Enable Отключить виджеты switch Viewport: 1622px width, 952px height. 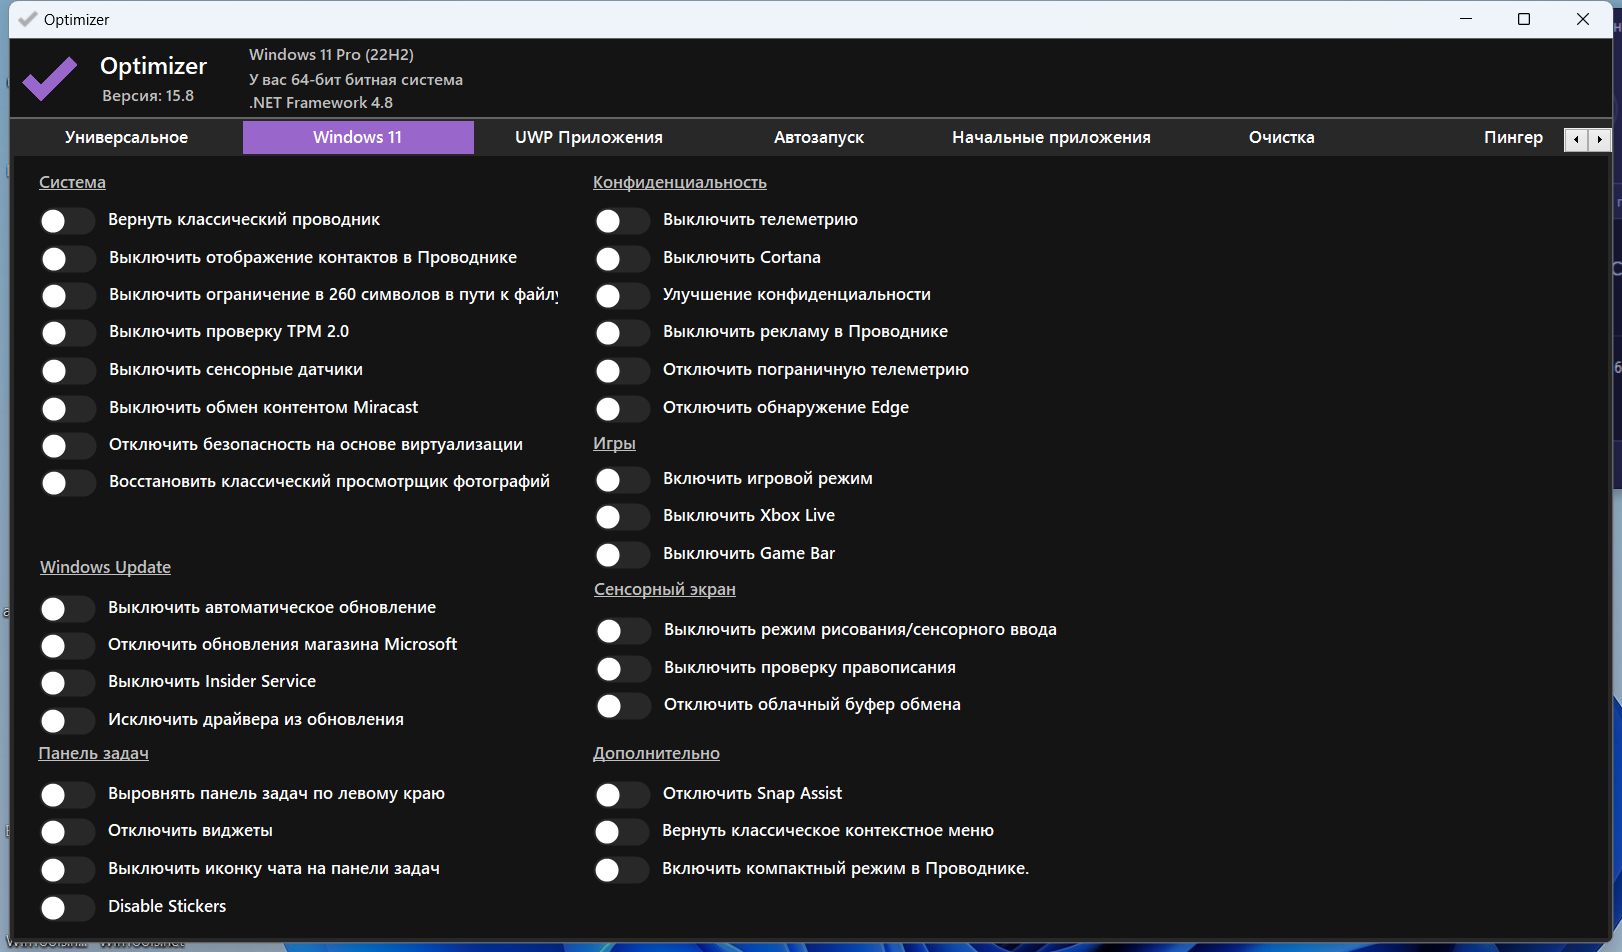(67, 832)
